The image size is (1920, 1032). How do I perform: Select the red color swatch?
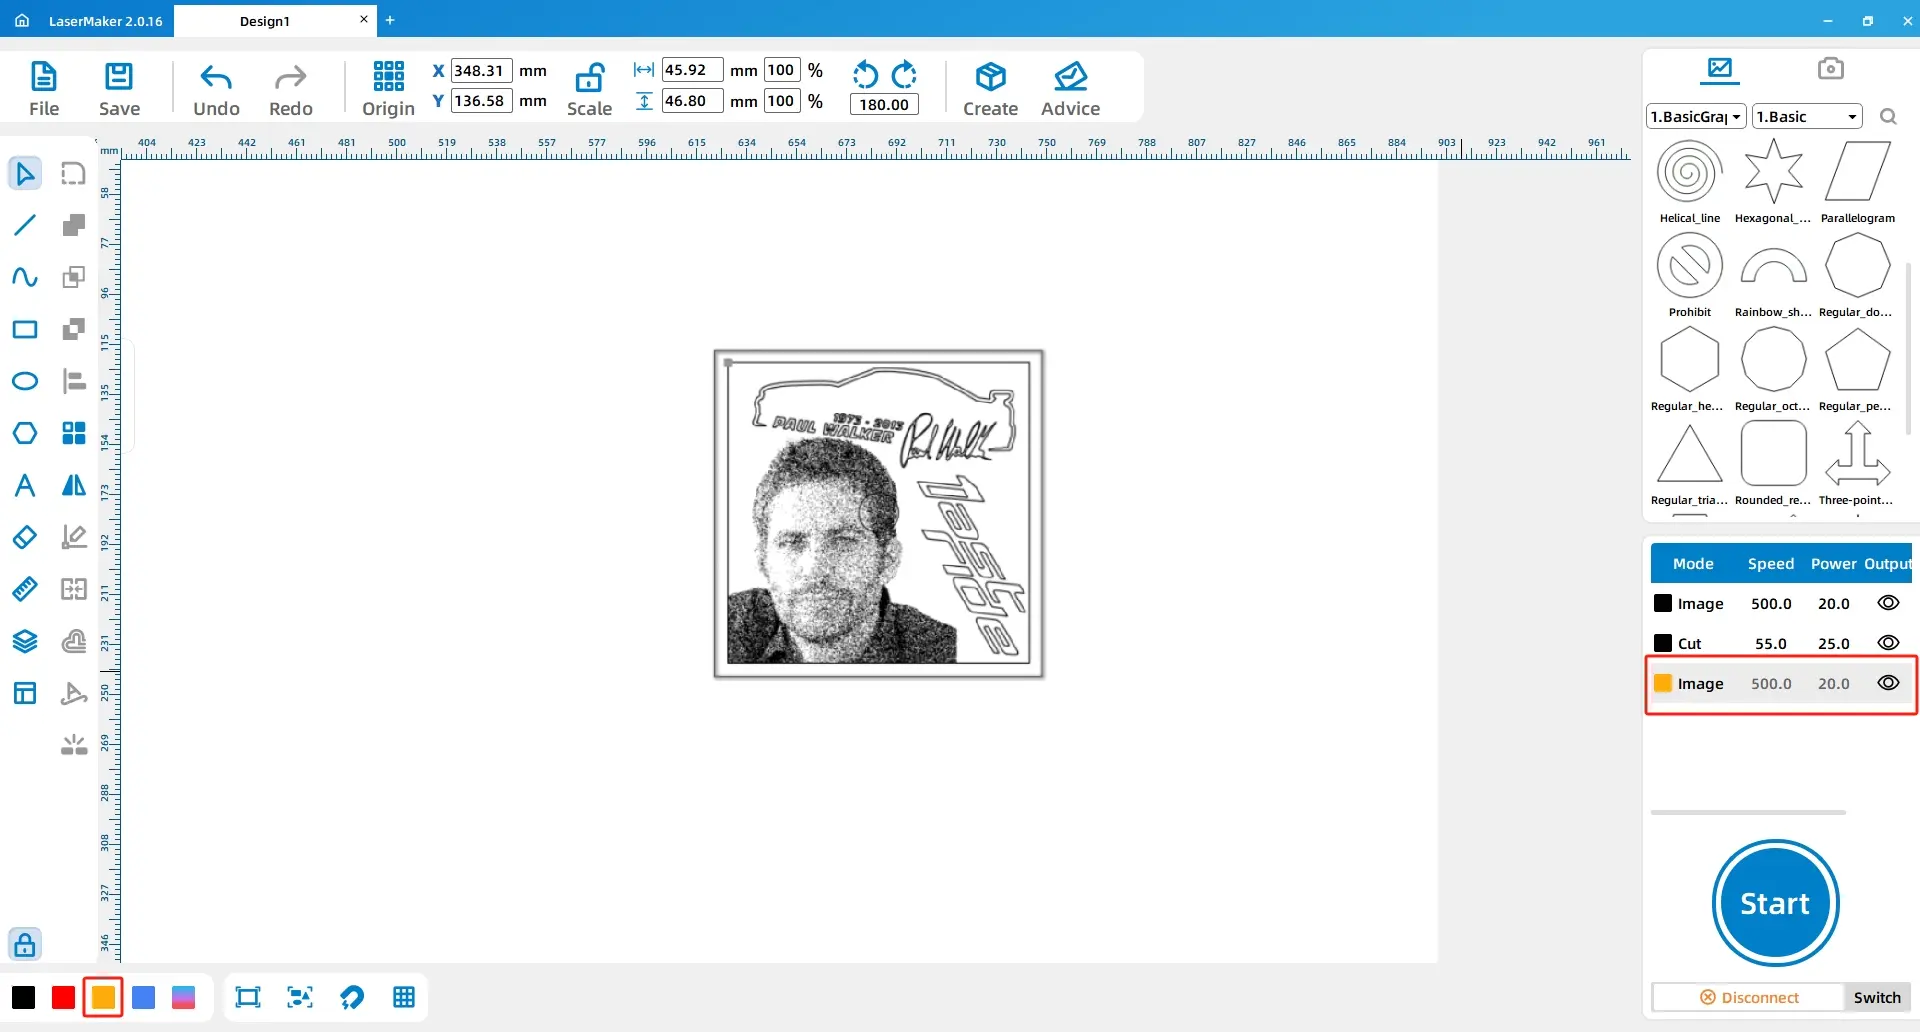coord(63,997)
